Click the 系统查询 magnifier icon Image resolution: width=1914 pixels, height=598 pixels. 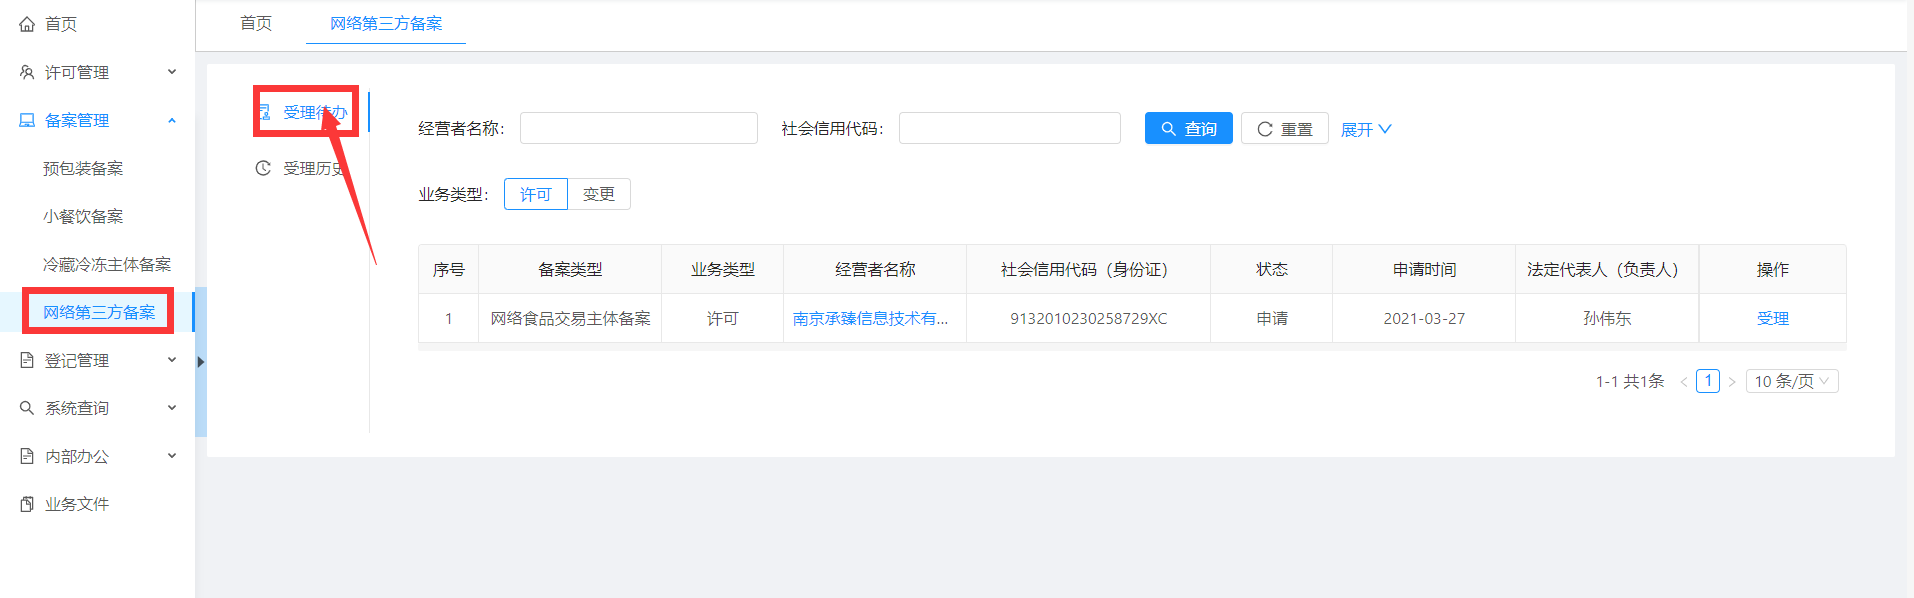click(27, 408)
